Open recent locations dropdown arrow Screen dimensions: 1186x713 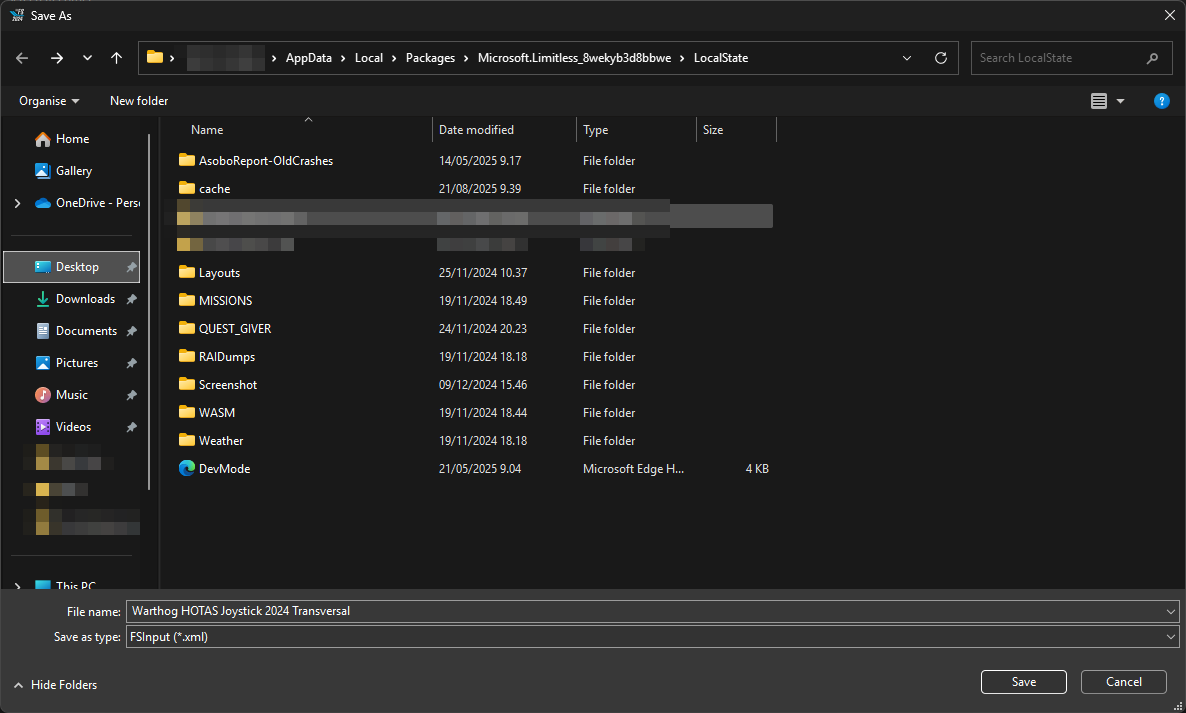(x=87, y=58)
